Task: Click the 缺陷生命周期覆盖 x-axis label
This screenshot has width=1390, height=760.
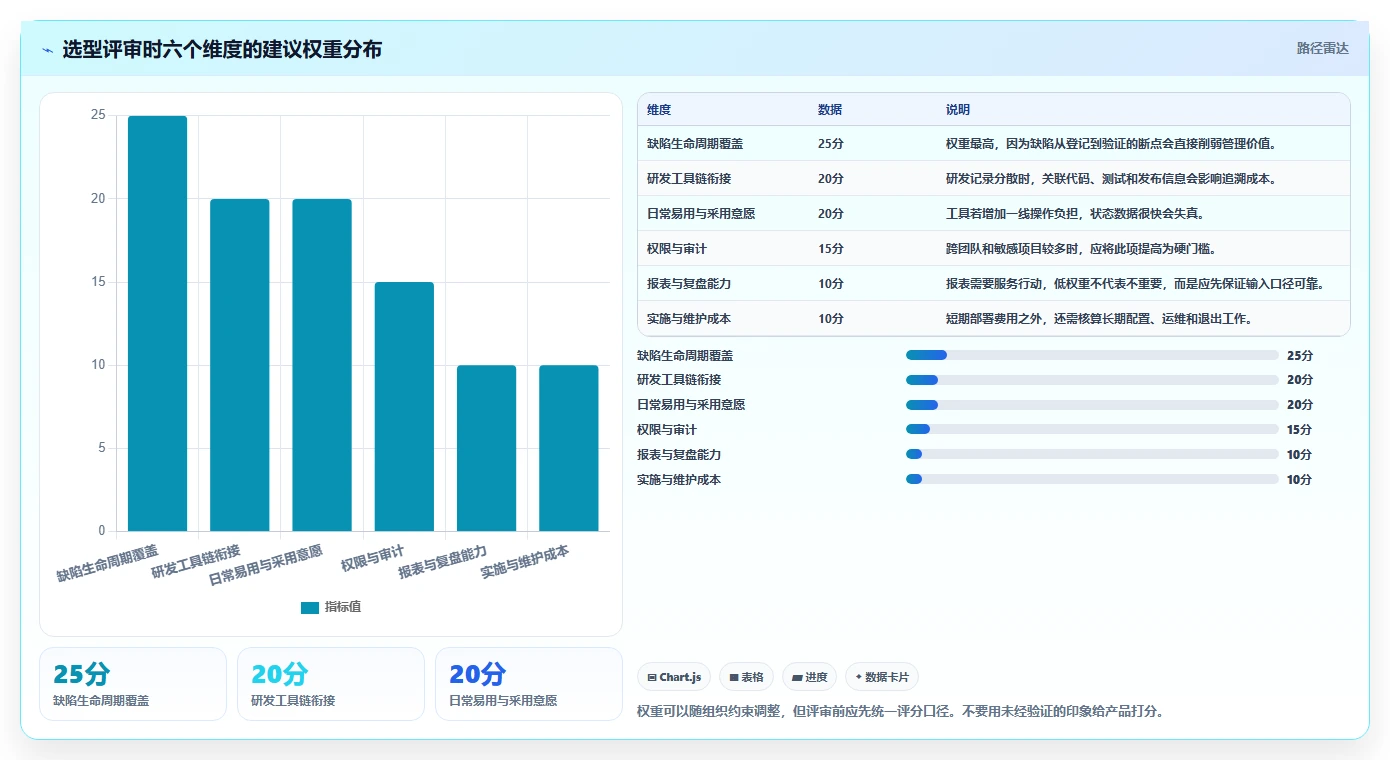Action: 107,563
